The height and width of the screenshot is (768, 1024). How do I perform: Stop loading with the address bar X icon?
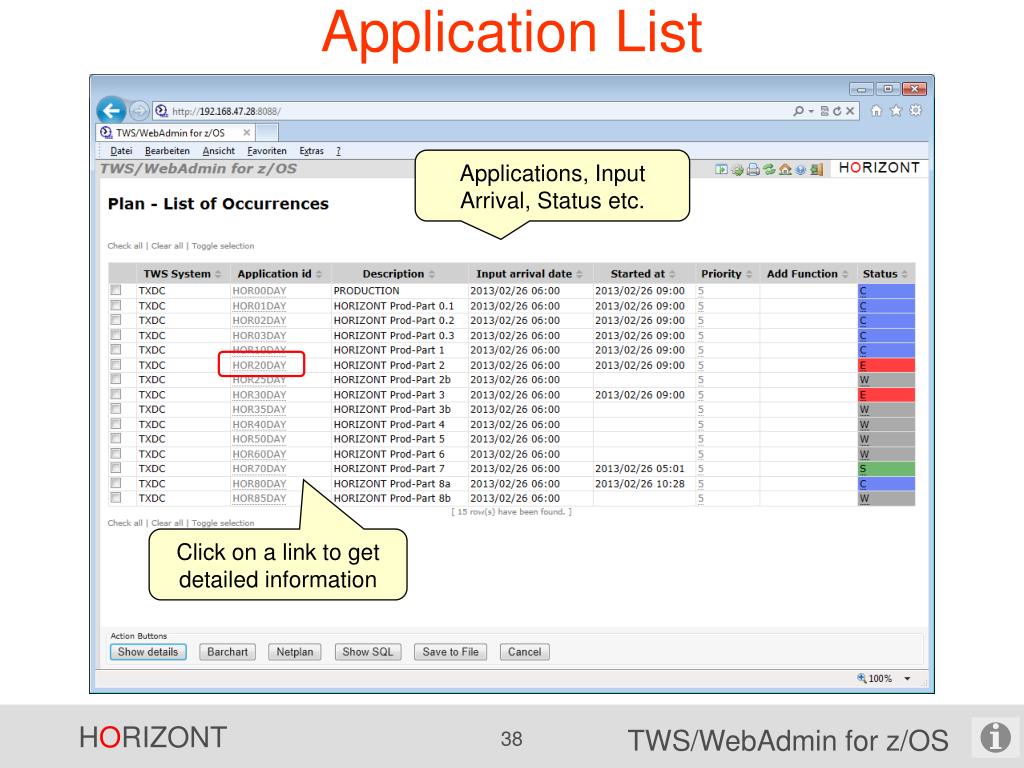850,111
